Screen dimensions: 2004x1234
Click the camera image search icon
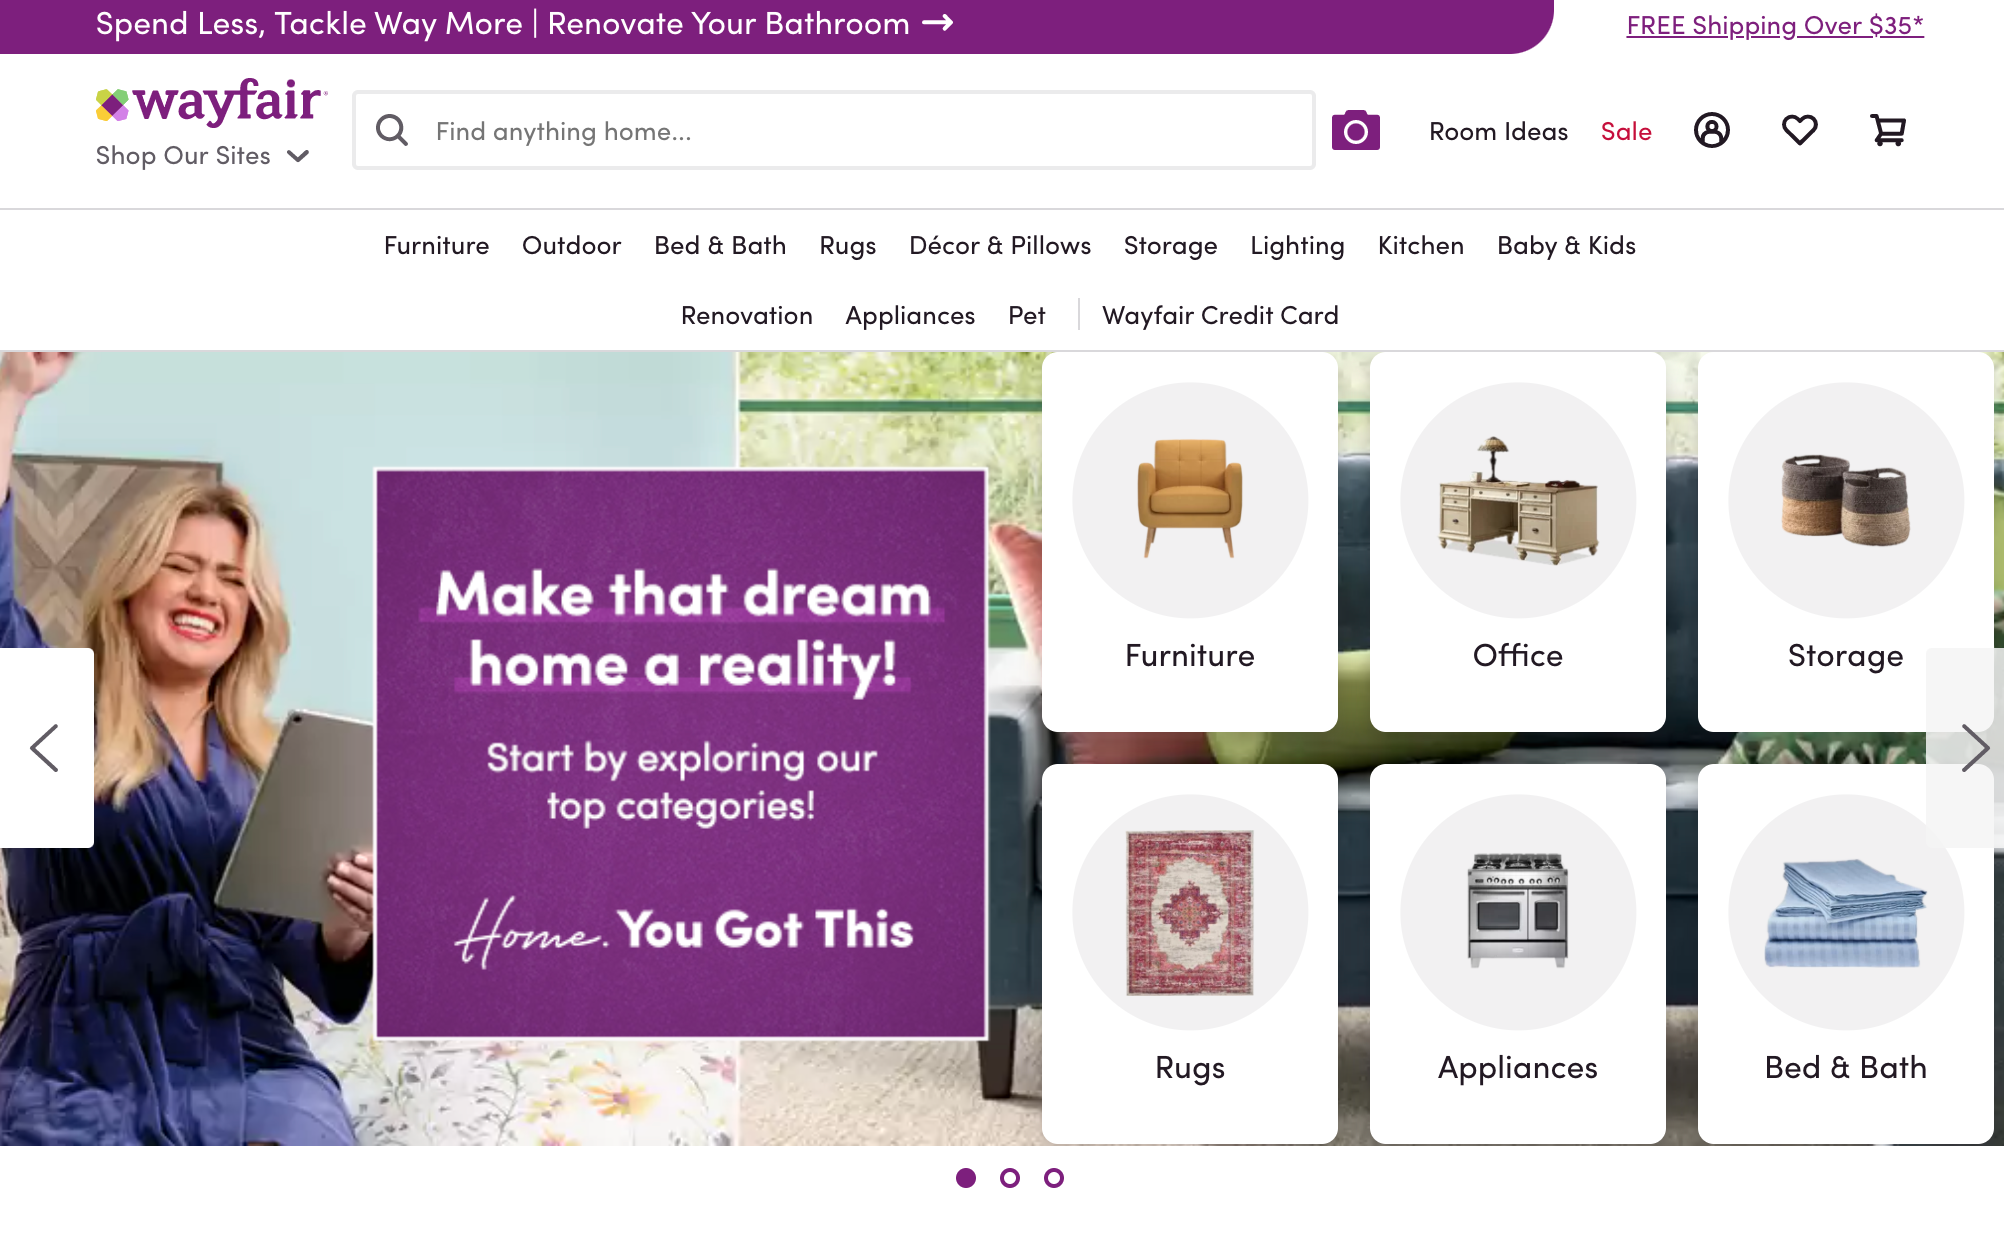1355,130
